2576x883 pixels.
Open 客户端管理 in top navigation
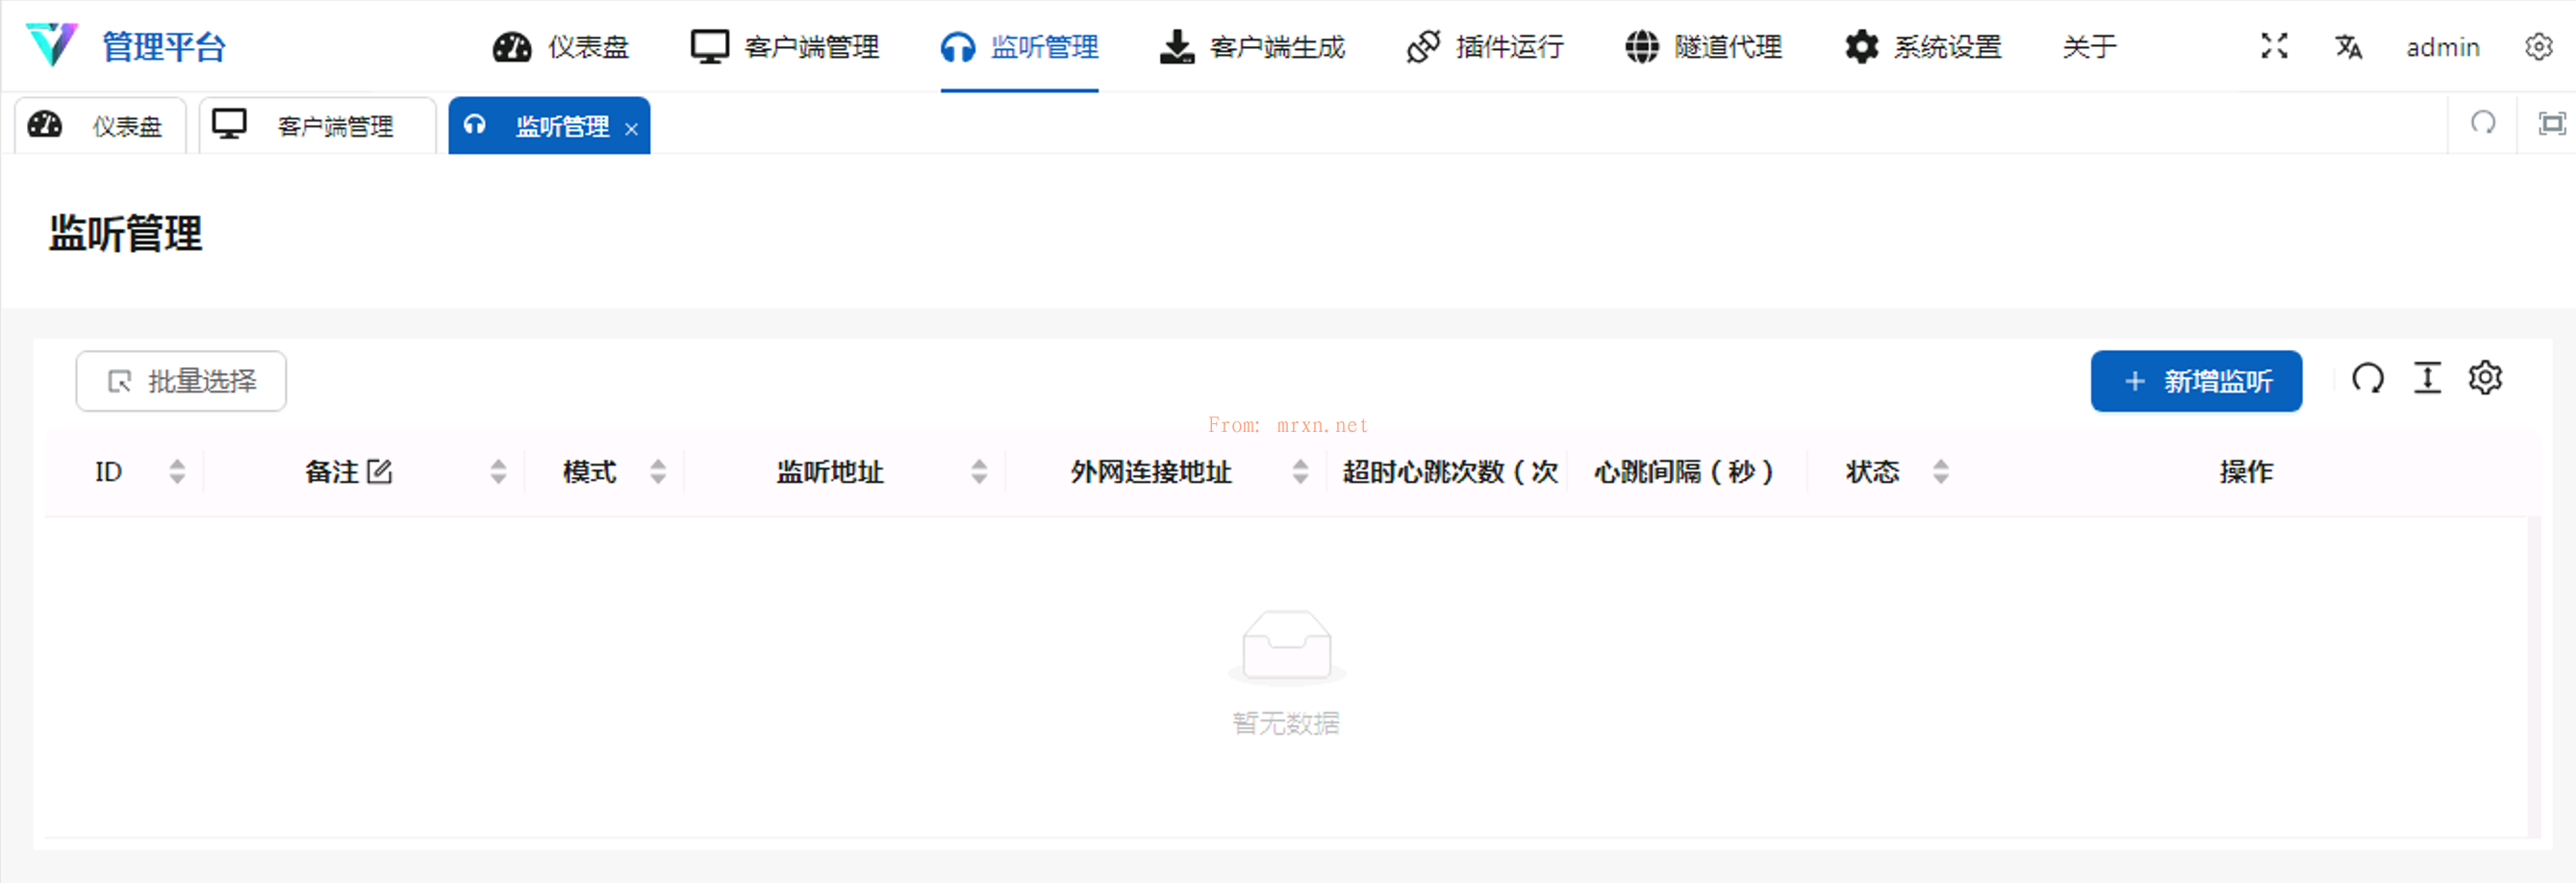(x=785, y=46)
